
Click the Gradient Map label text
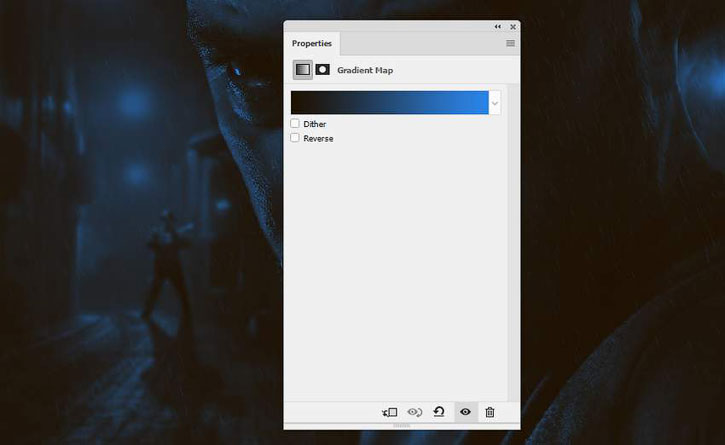365,70
